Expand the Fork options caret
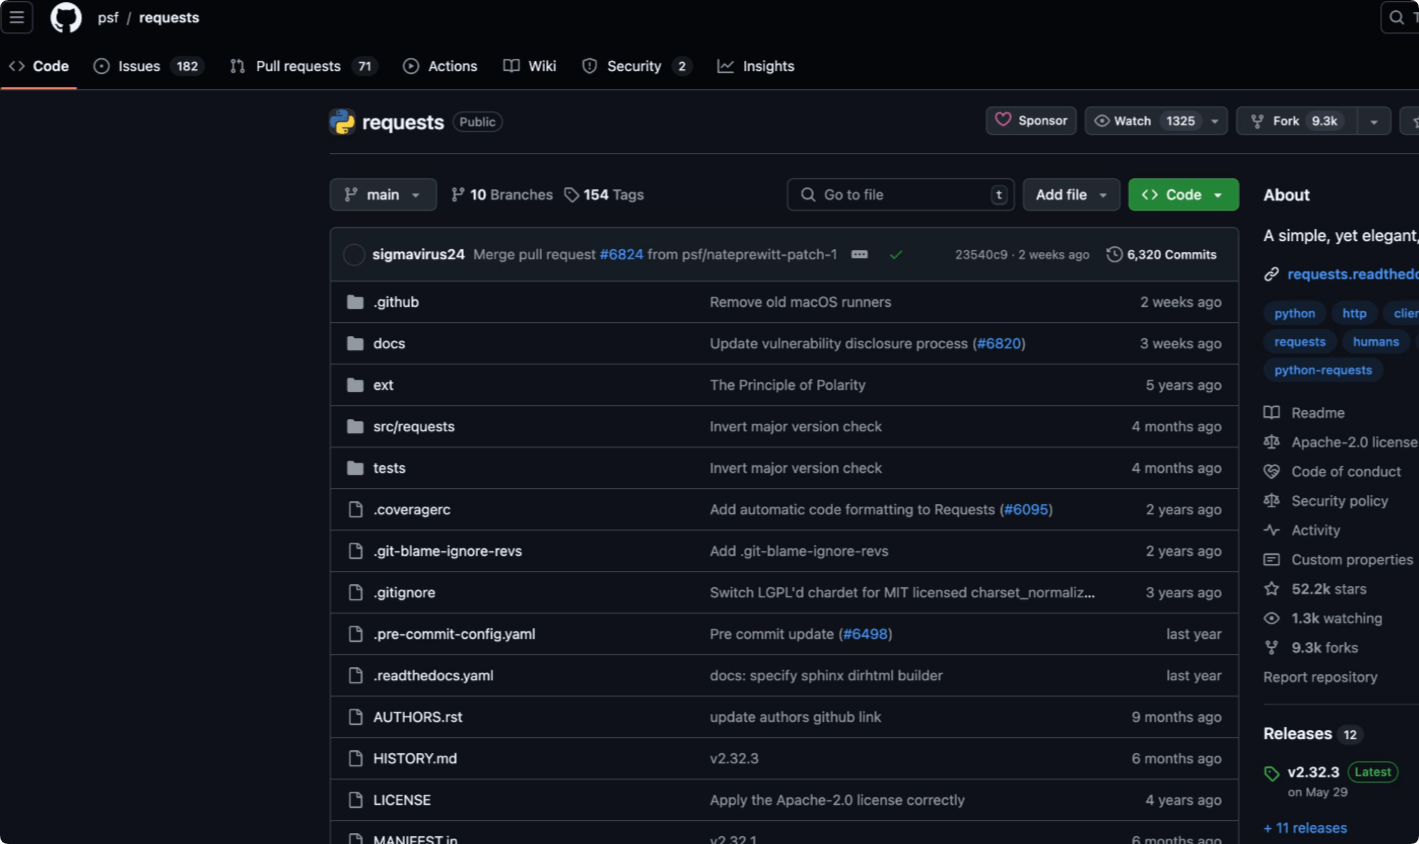Viewport: 1419px width, 844px height. [x=1374, y=121]
